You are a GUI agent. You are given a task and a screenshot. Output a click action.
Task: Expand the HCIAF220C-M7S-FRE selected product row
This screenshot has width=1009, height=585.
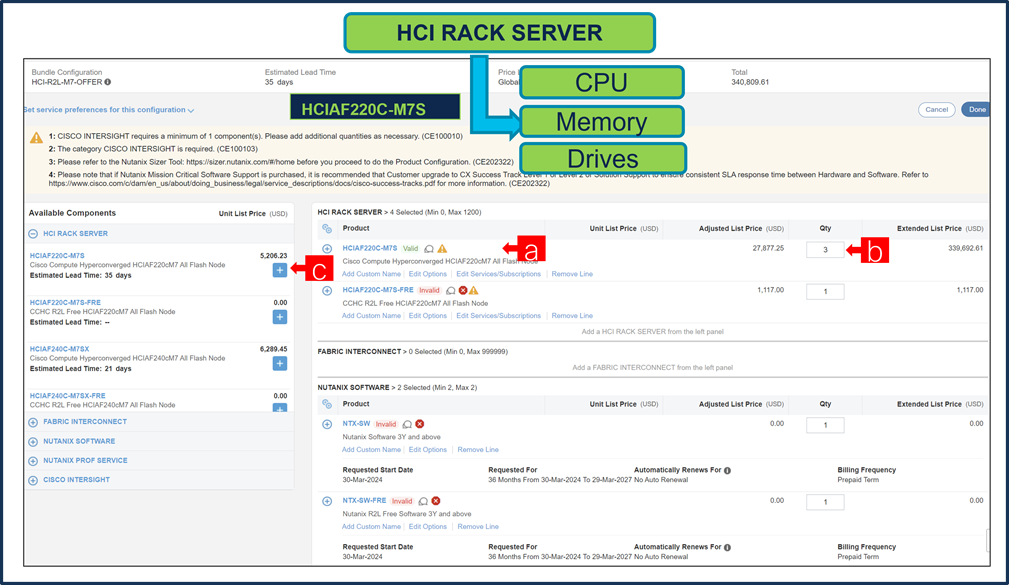(327, 291)
